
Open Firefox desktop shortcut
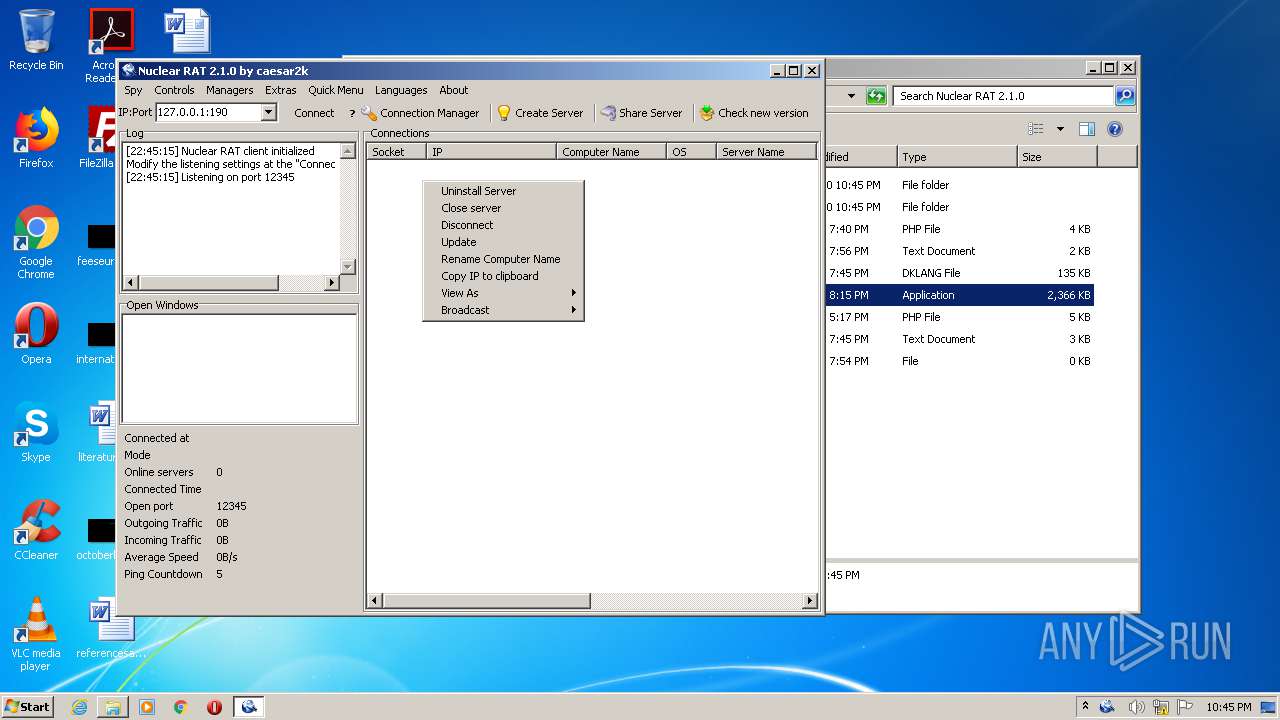pyautogui.click(x=36, y=138)
